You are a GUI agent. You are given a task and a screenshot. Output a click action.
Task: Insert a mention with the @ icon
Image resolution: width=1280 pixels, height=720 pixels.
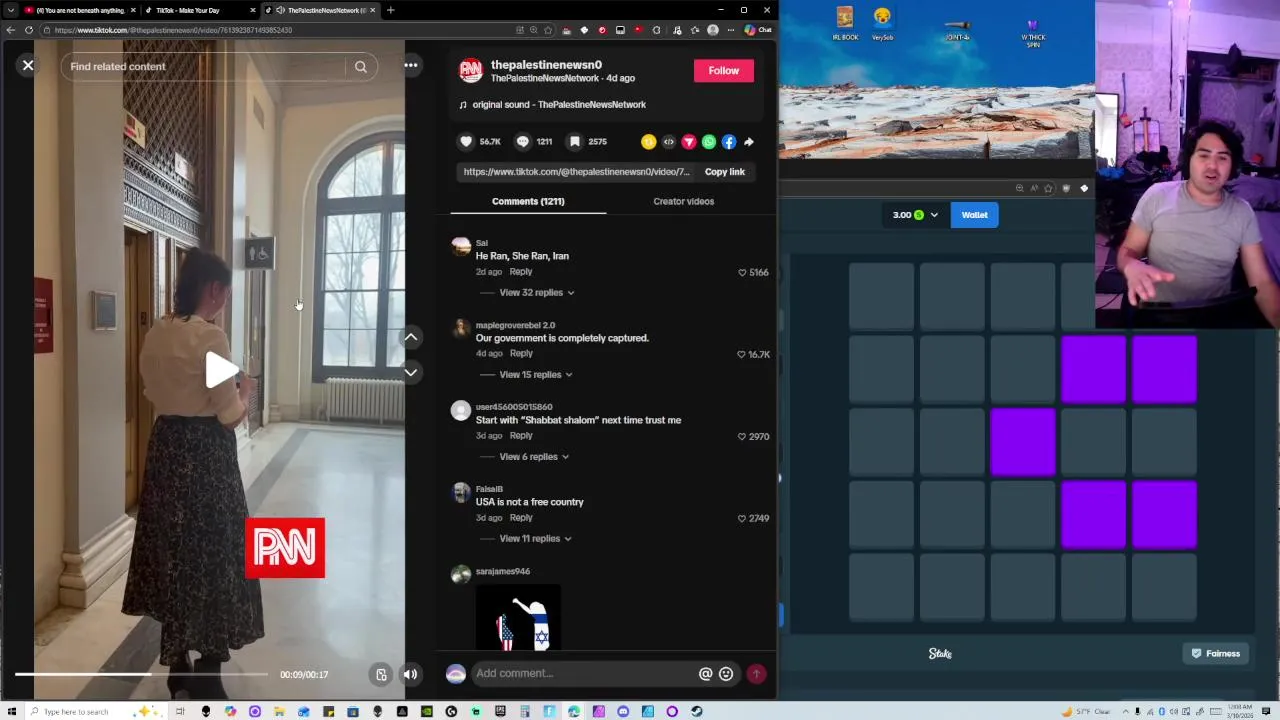(706, 674)
